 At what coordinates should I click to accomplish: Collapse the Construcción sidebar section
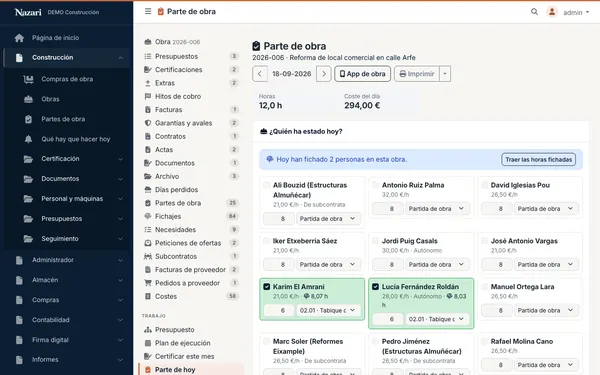(68, 58)
